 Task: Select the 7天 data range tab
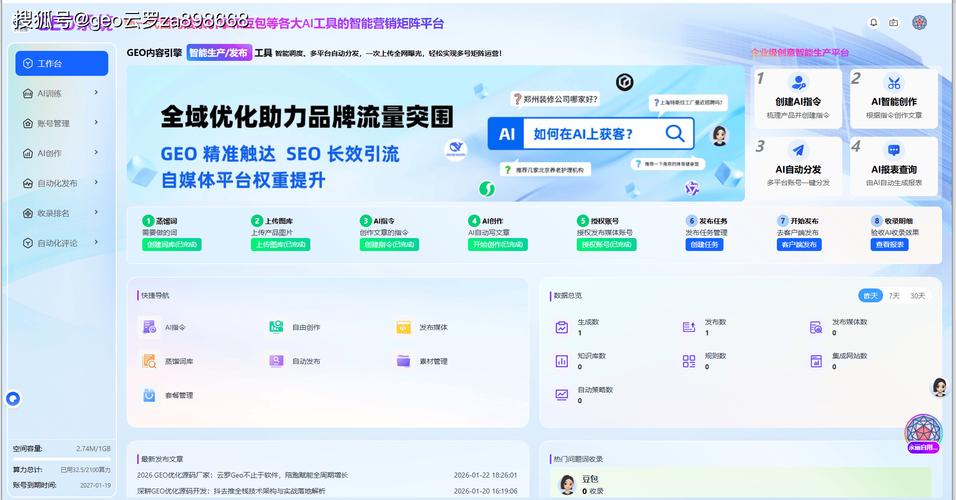(894, 295)
